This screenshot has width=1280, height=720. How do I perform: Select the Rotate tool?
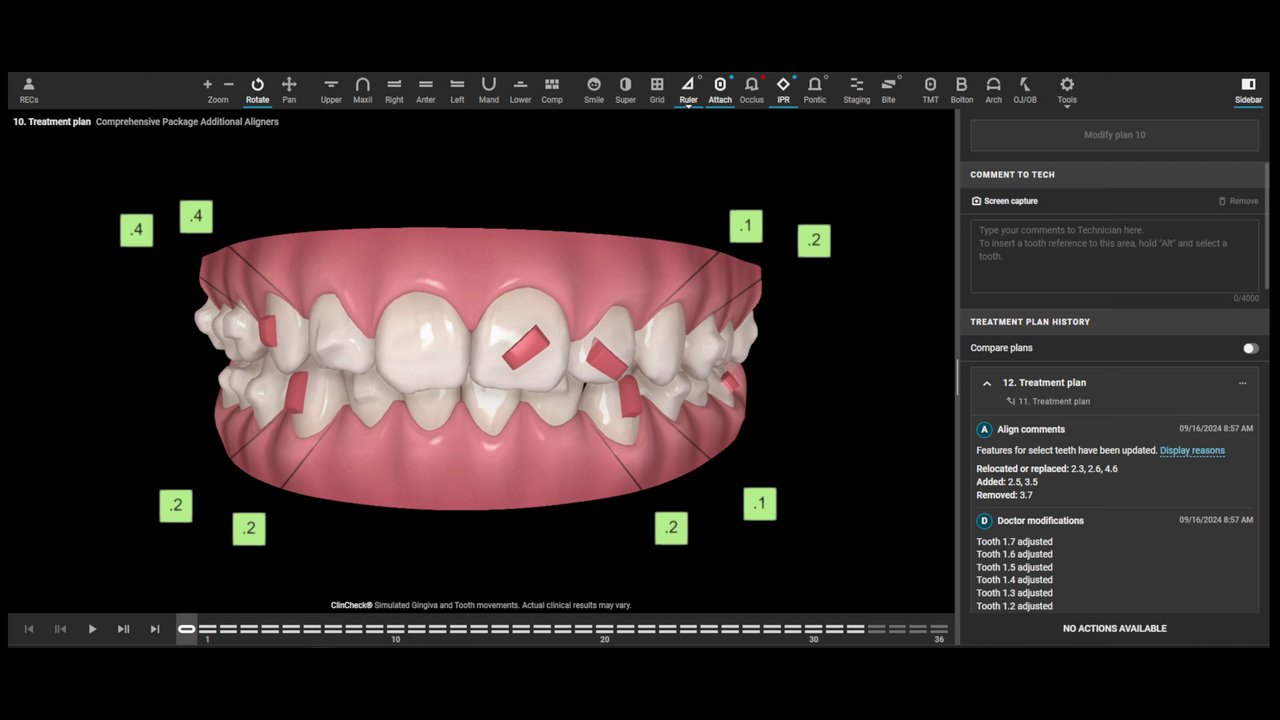tap(257, 90)
